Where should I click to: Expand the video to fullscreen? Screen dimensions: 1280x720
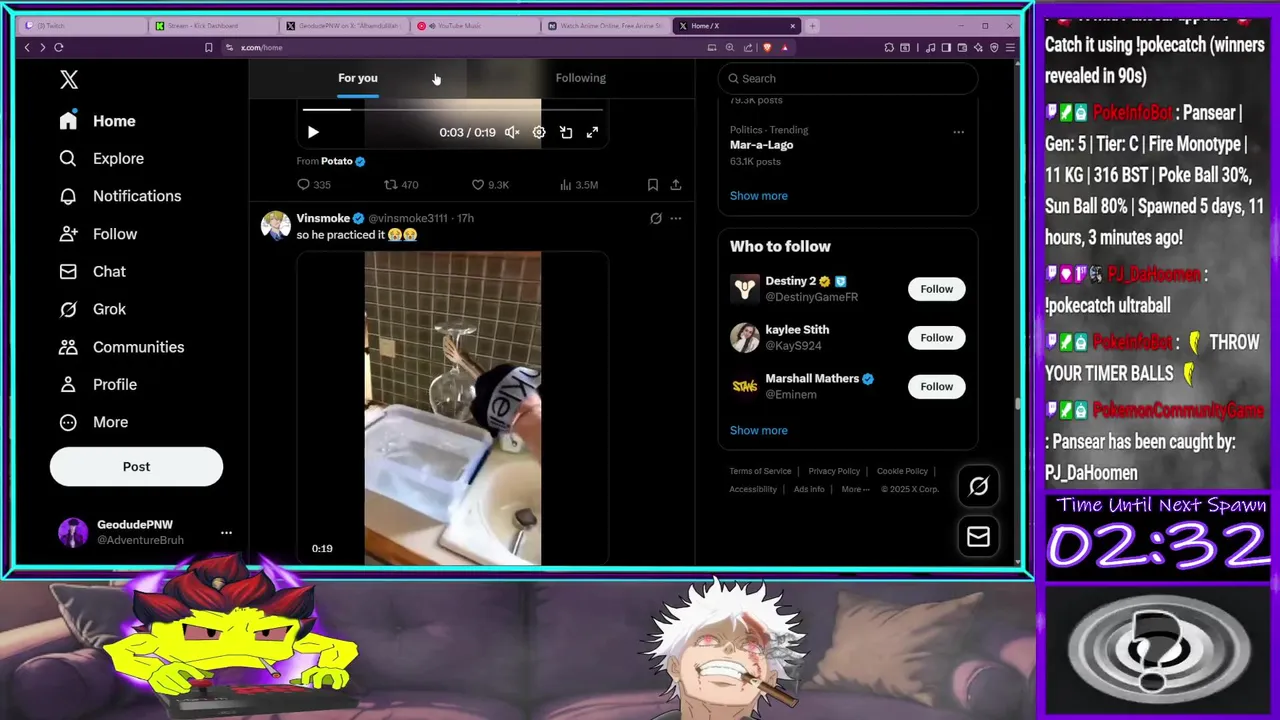coord(592,132)
